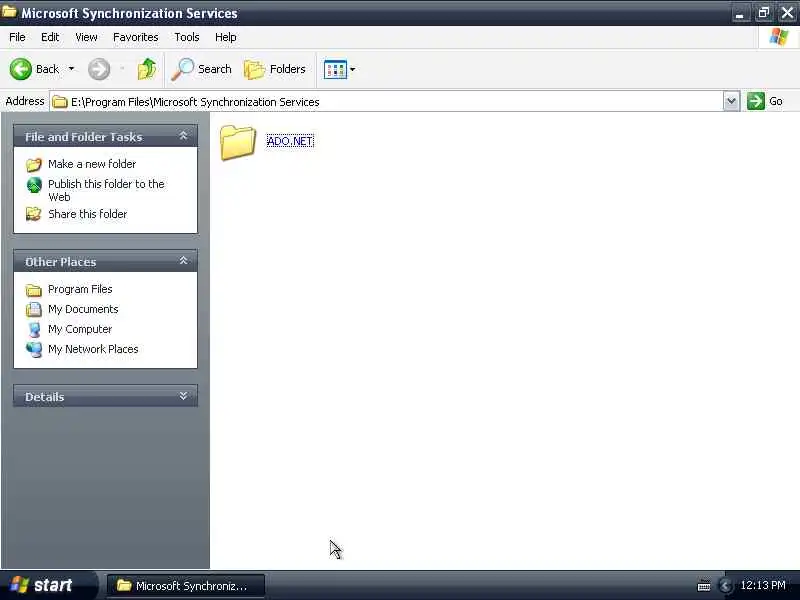800x600 pixels.
Task: Go up one folder level icon
Action: click(x=147, y=69)
